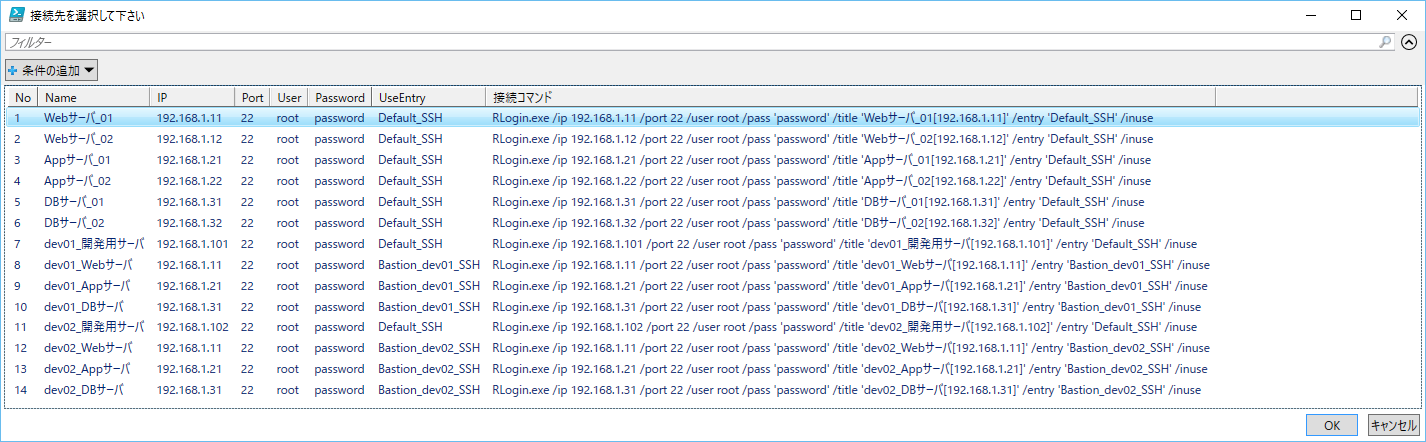Sort by the No column header
The width and height of the screenshot is (1426, 442).
22,98
